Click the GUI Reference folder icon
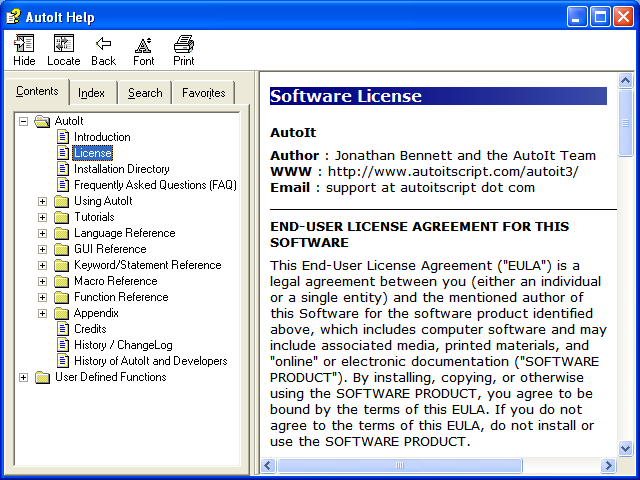Screen dimensions: 640x480 click(x=61, y=249)
